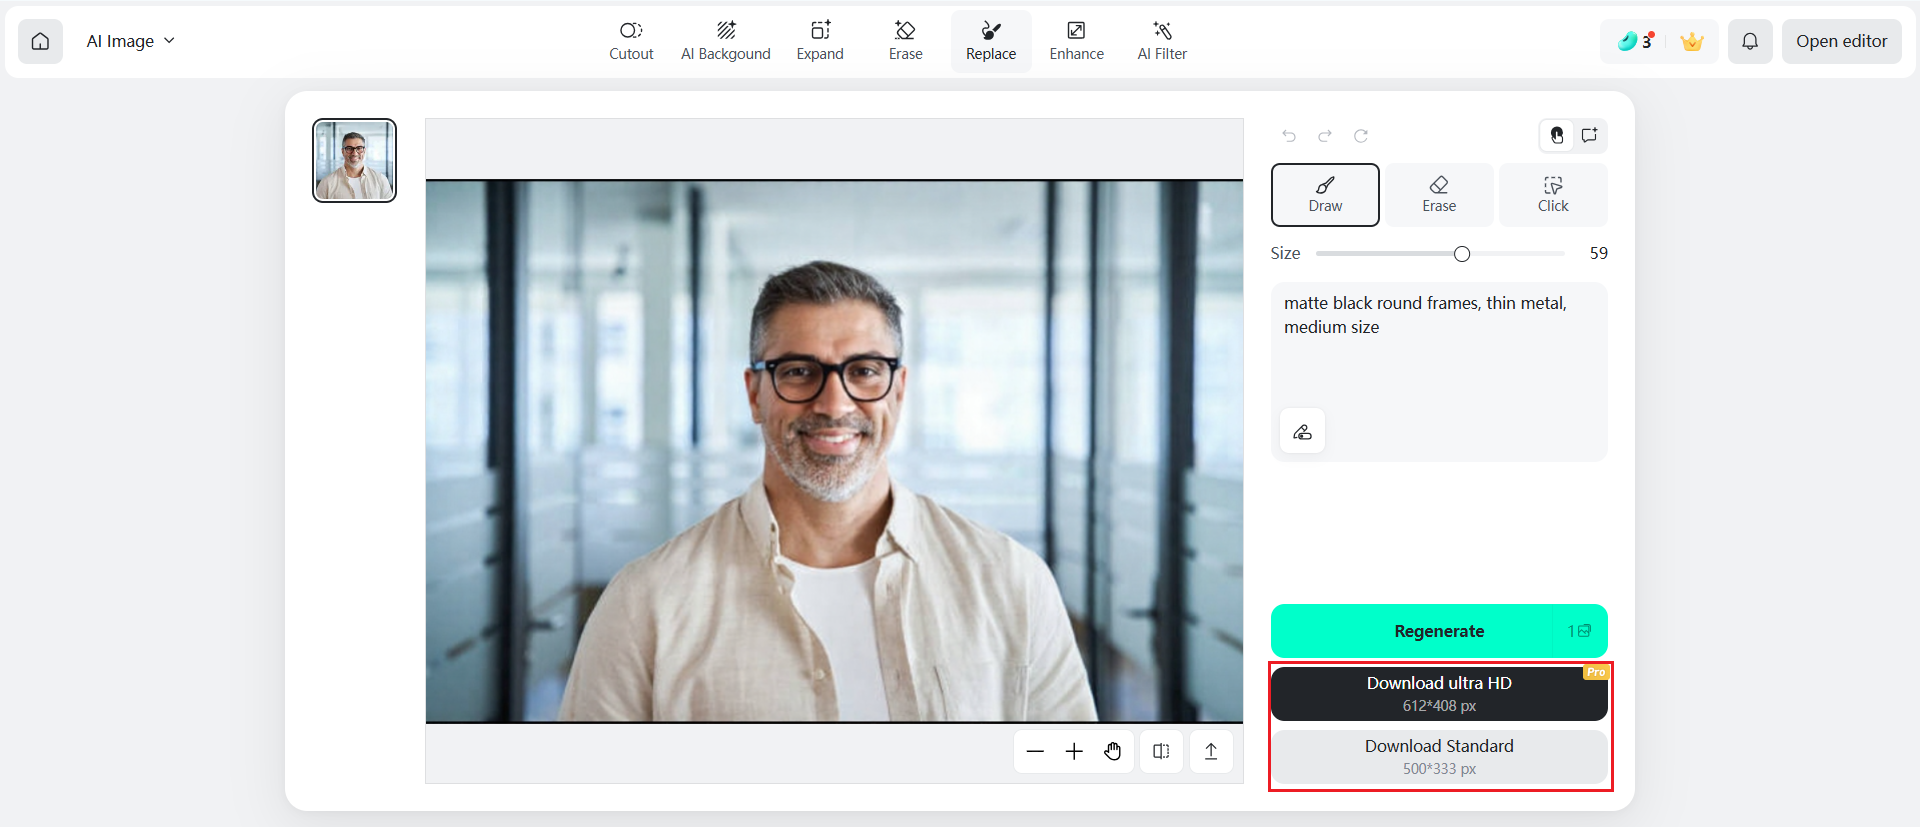Screen dimensions: 1920x827
Task: Select the portrait thumbnail in the sidebar
Action: click(354, 160)
